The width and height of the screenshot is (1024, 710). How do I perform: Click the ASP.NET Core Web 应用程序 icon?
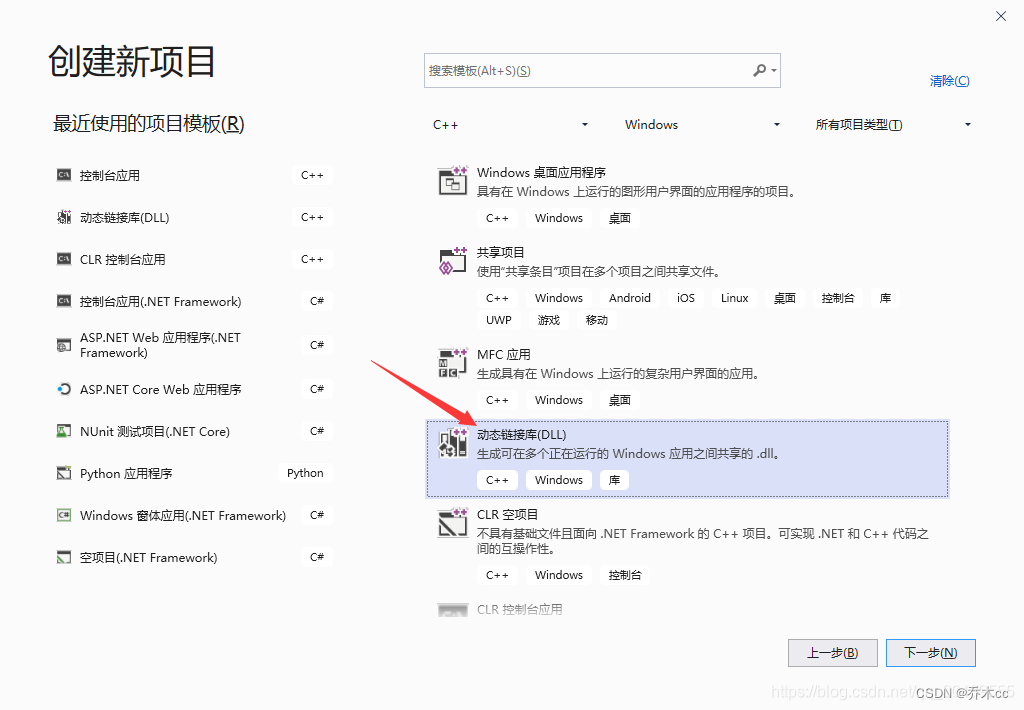tap(63, 389)
